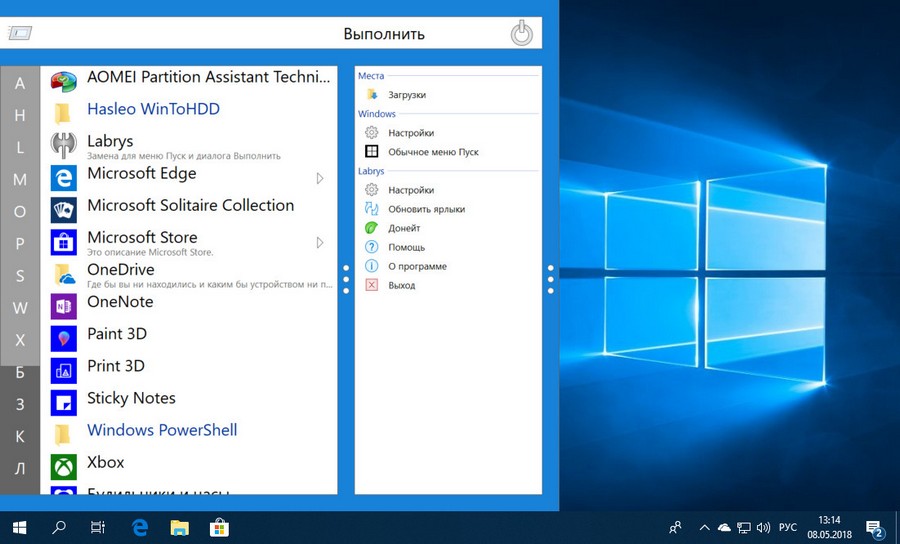The width and height of the screenshot is (900, 544).
Task: Jump to letter W in index
Action: coord(20,308)
